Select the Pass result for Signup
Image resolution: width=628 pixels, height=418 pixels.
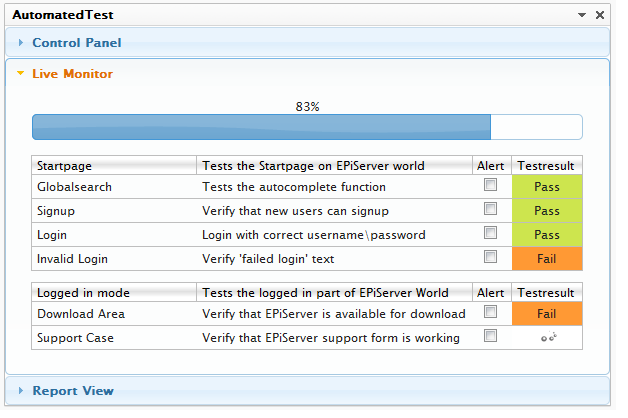(546, 211)
